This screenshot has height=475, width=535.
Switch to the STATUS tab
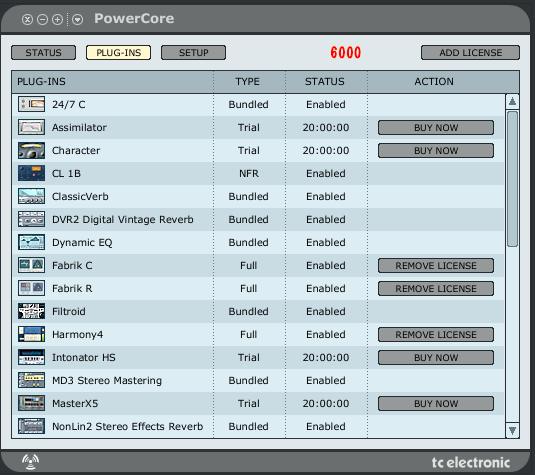click(x=43, y=53)
